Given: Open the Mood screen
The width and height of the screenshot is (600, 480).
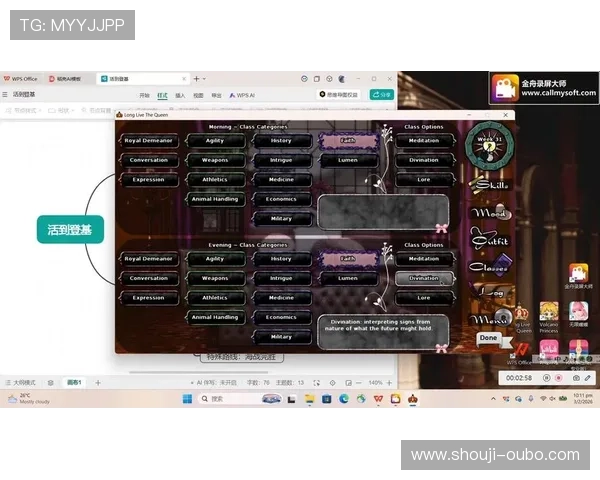Looking at the screenshot, I should pyautogui.click(x=491, y=213).
